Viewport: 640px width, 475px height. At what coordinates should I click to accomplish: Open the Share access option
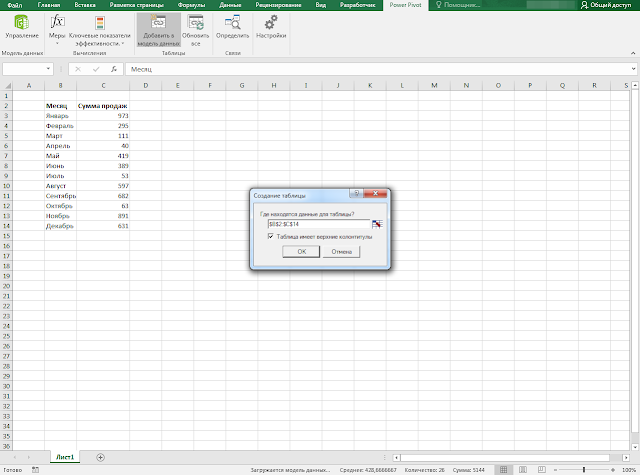coord(606,5)
